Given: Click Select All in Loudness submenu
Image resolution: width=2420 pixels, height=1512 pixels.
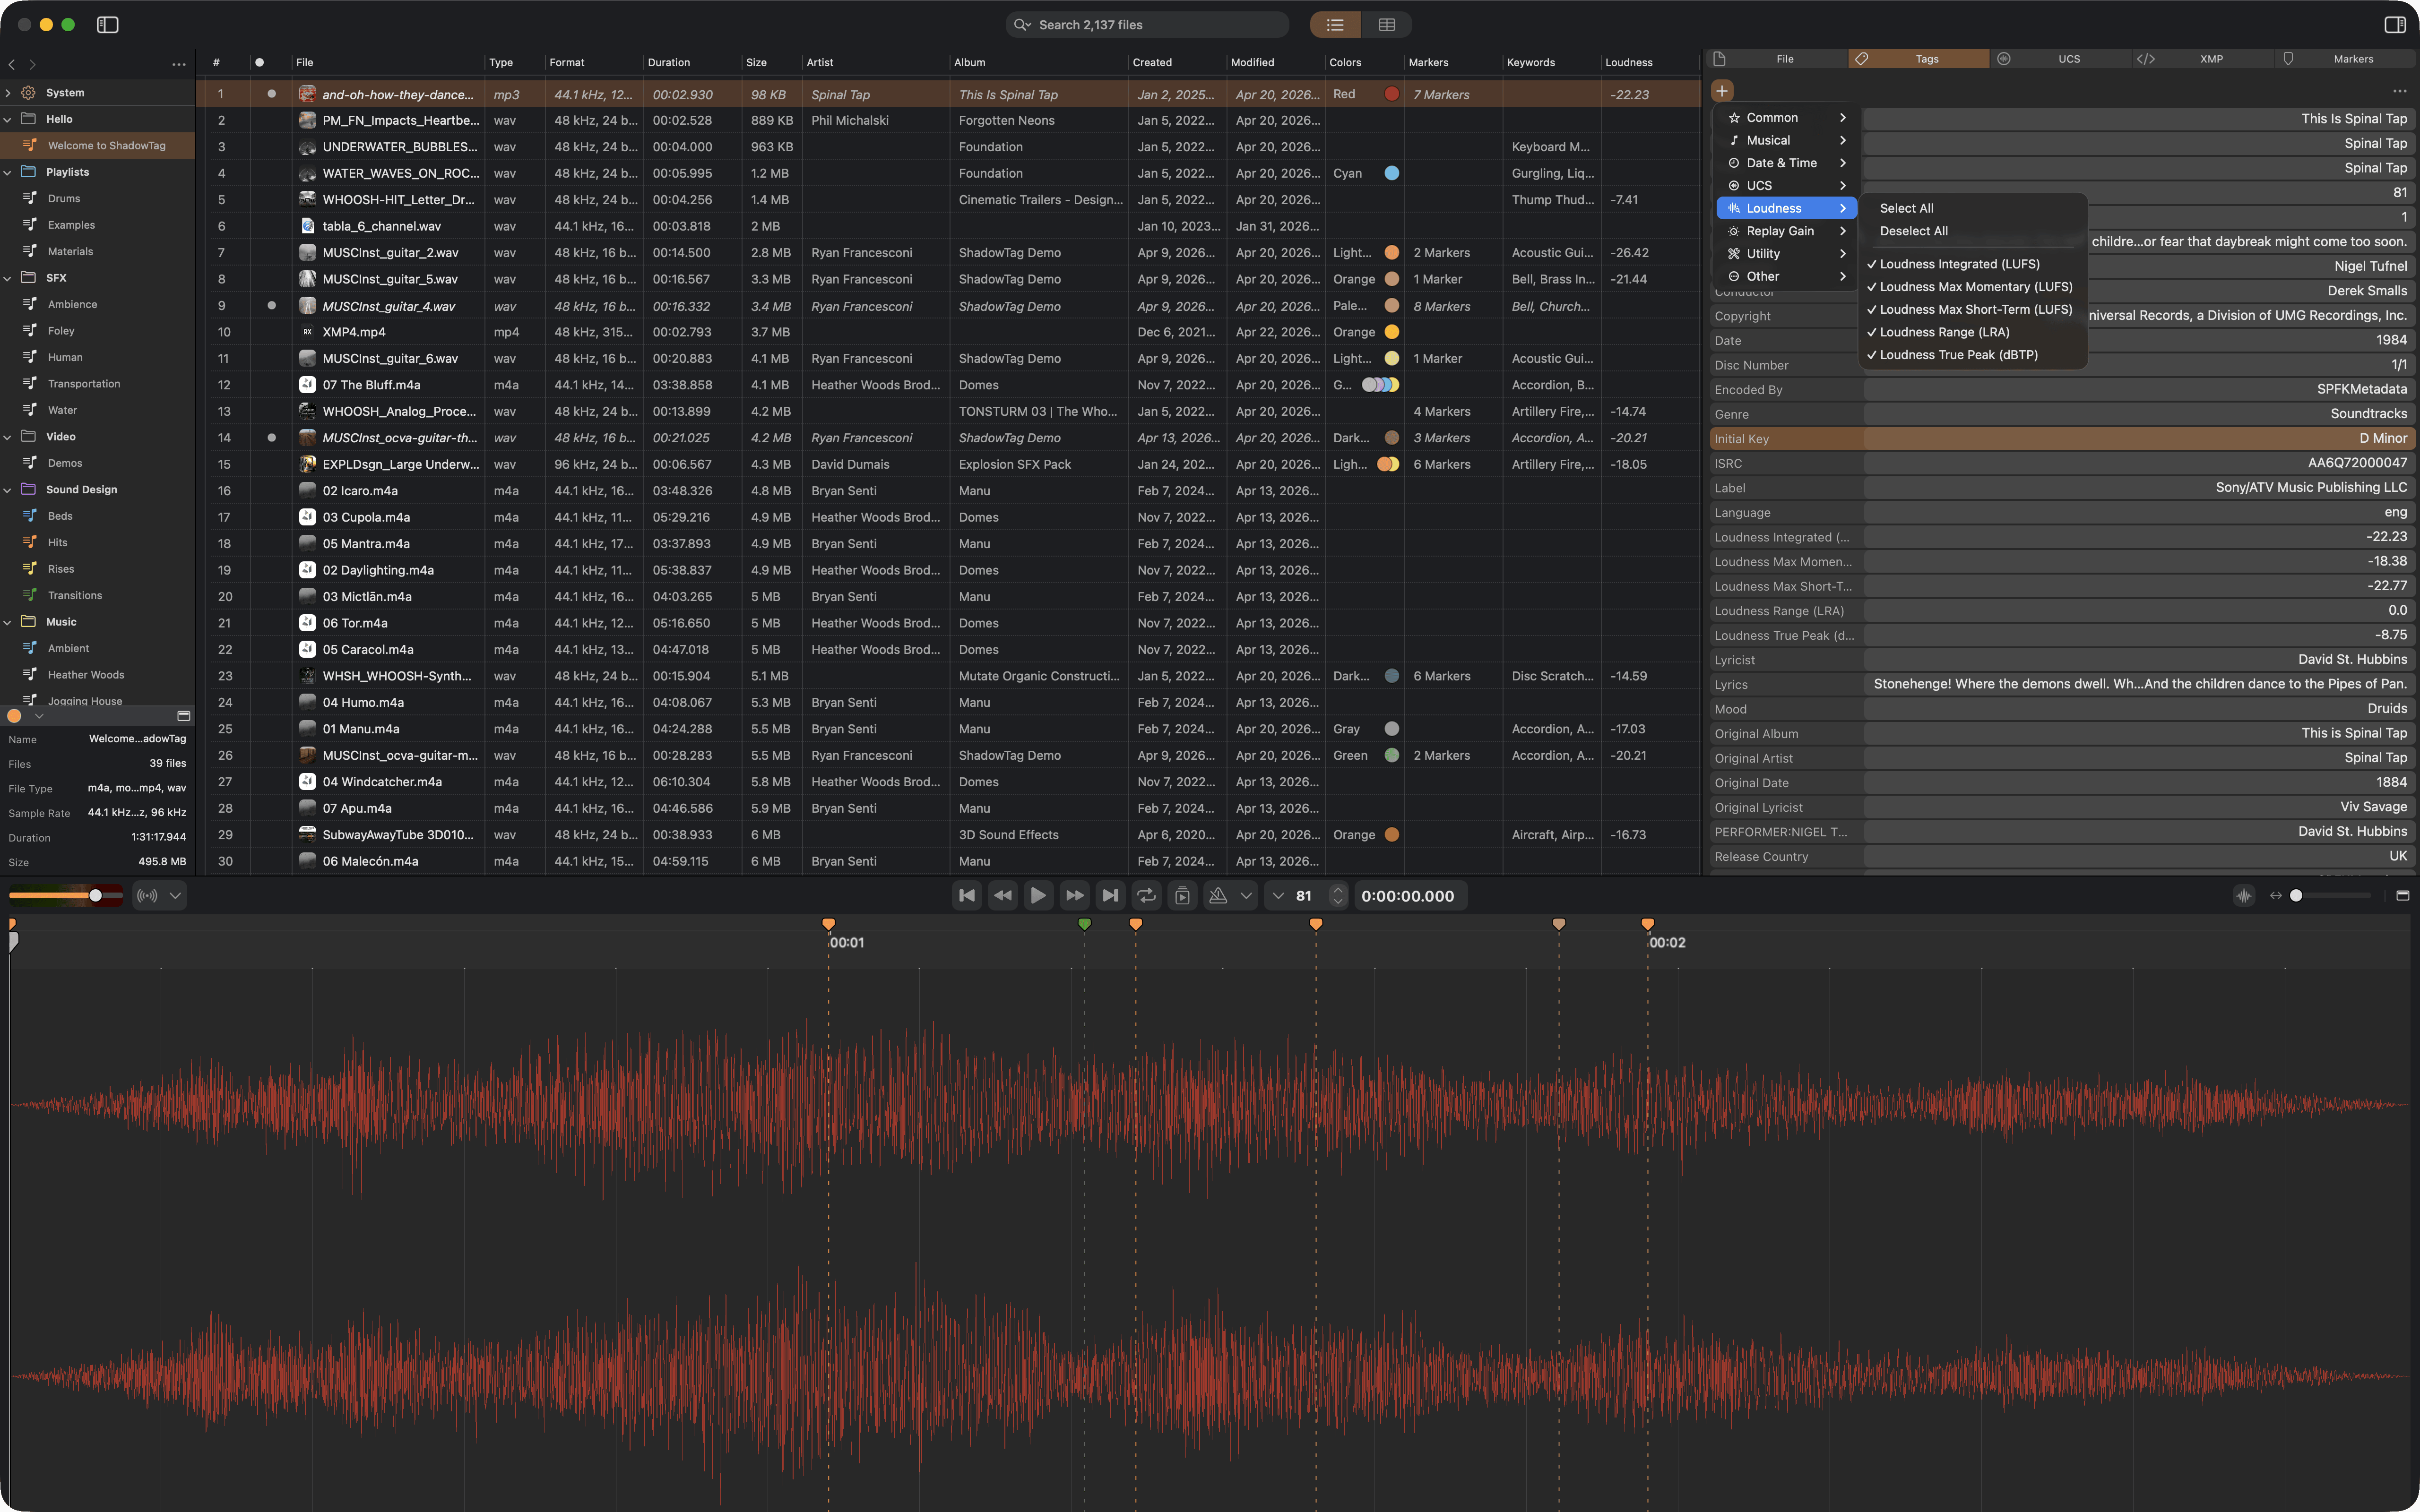Looking at the screenshot, I should point(1906,208).
